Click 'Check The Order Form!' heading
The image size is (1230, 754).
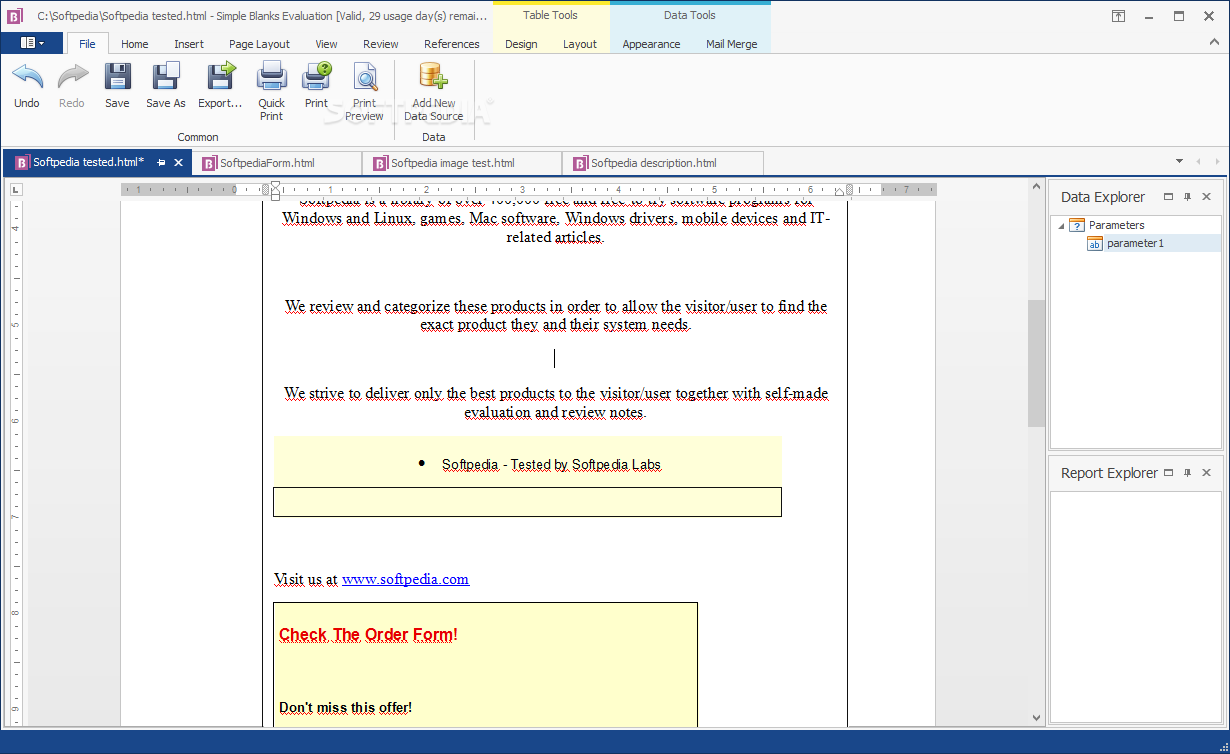point(368,635)
